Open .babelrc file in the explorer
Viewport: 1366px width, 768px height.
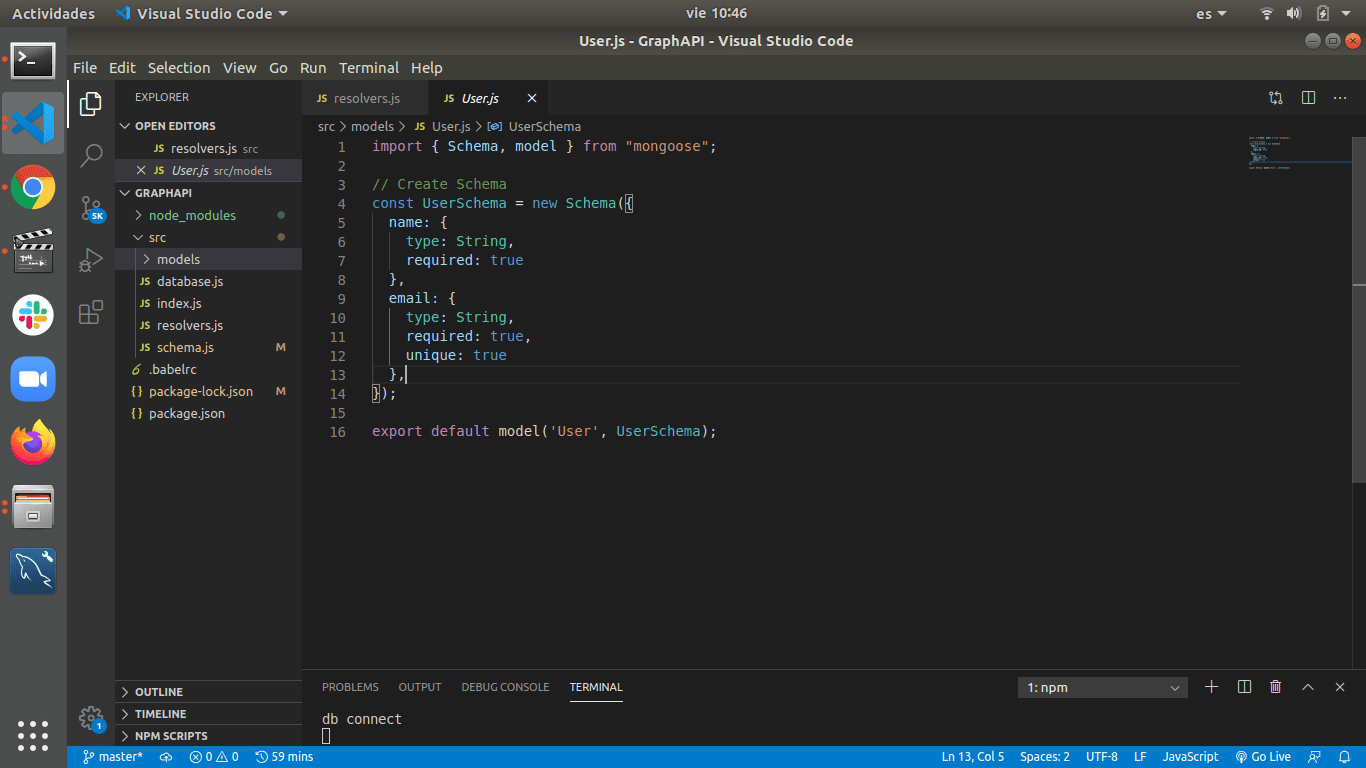(209, 369)
